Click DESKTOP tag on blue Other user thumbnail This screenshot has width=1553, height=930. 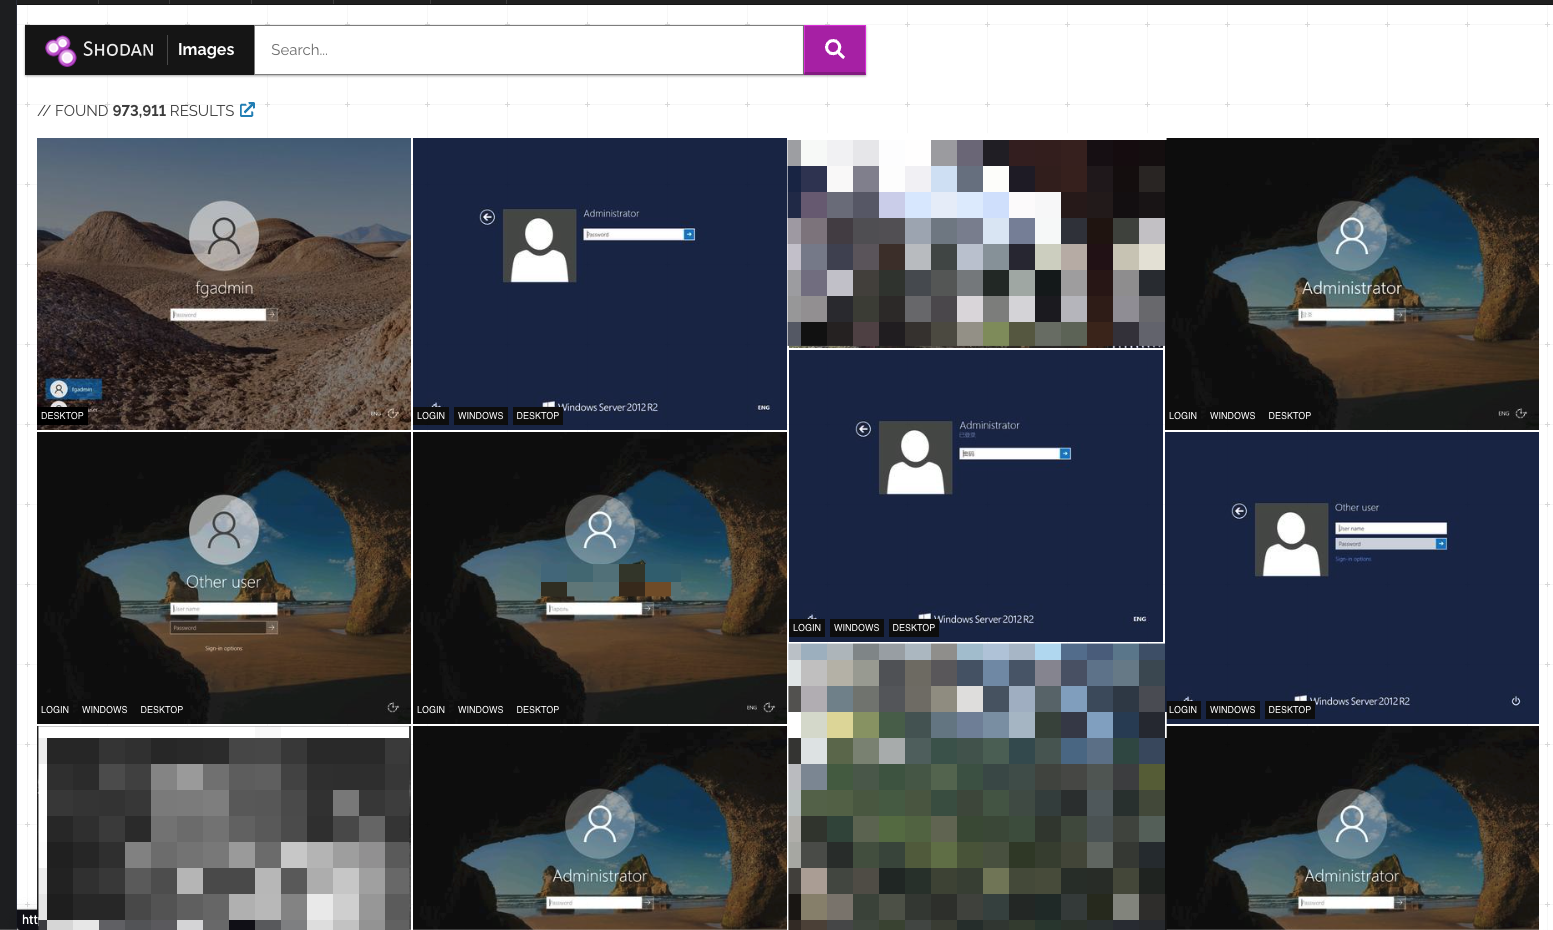tap(1290, 710)
